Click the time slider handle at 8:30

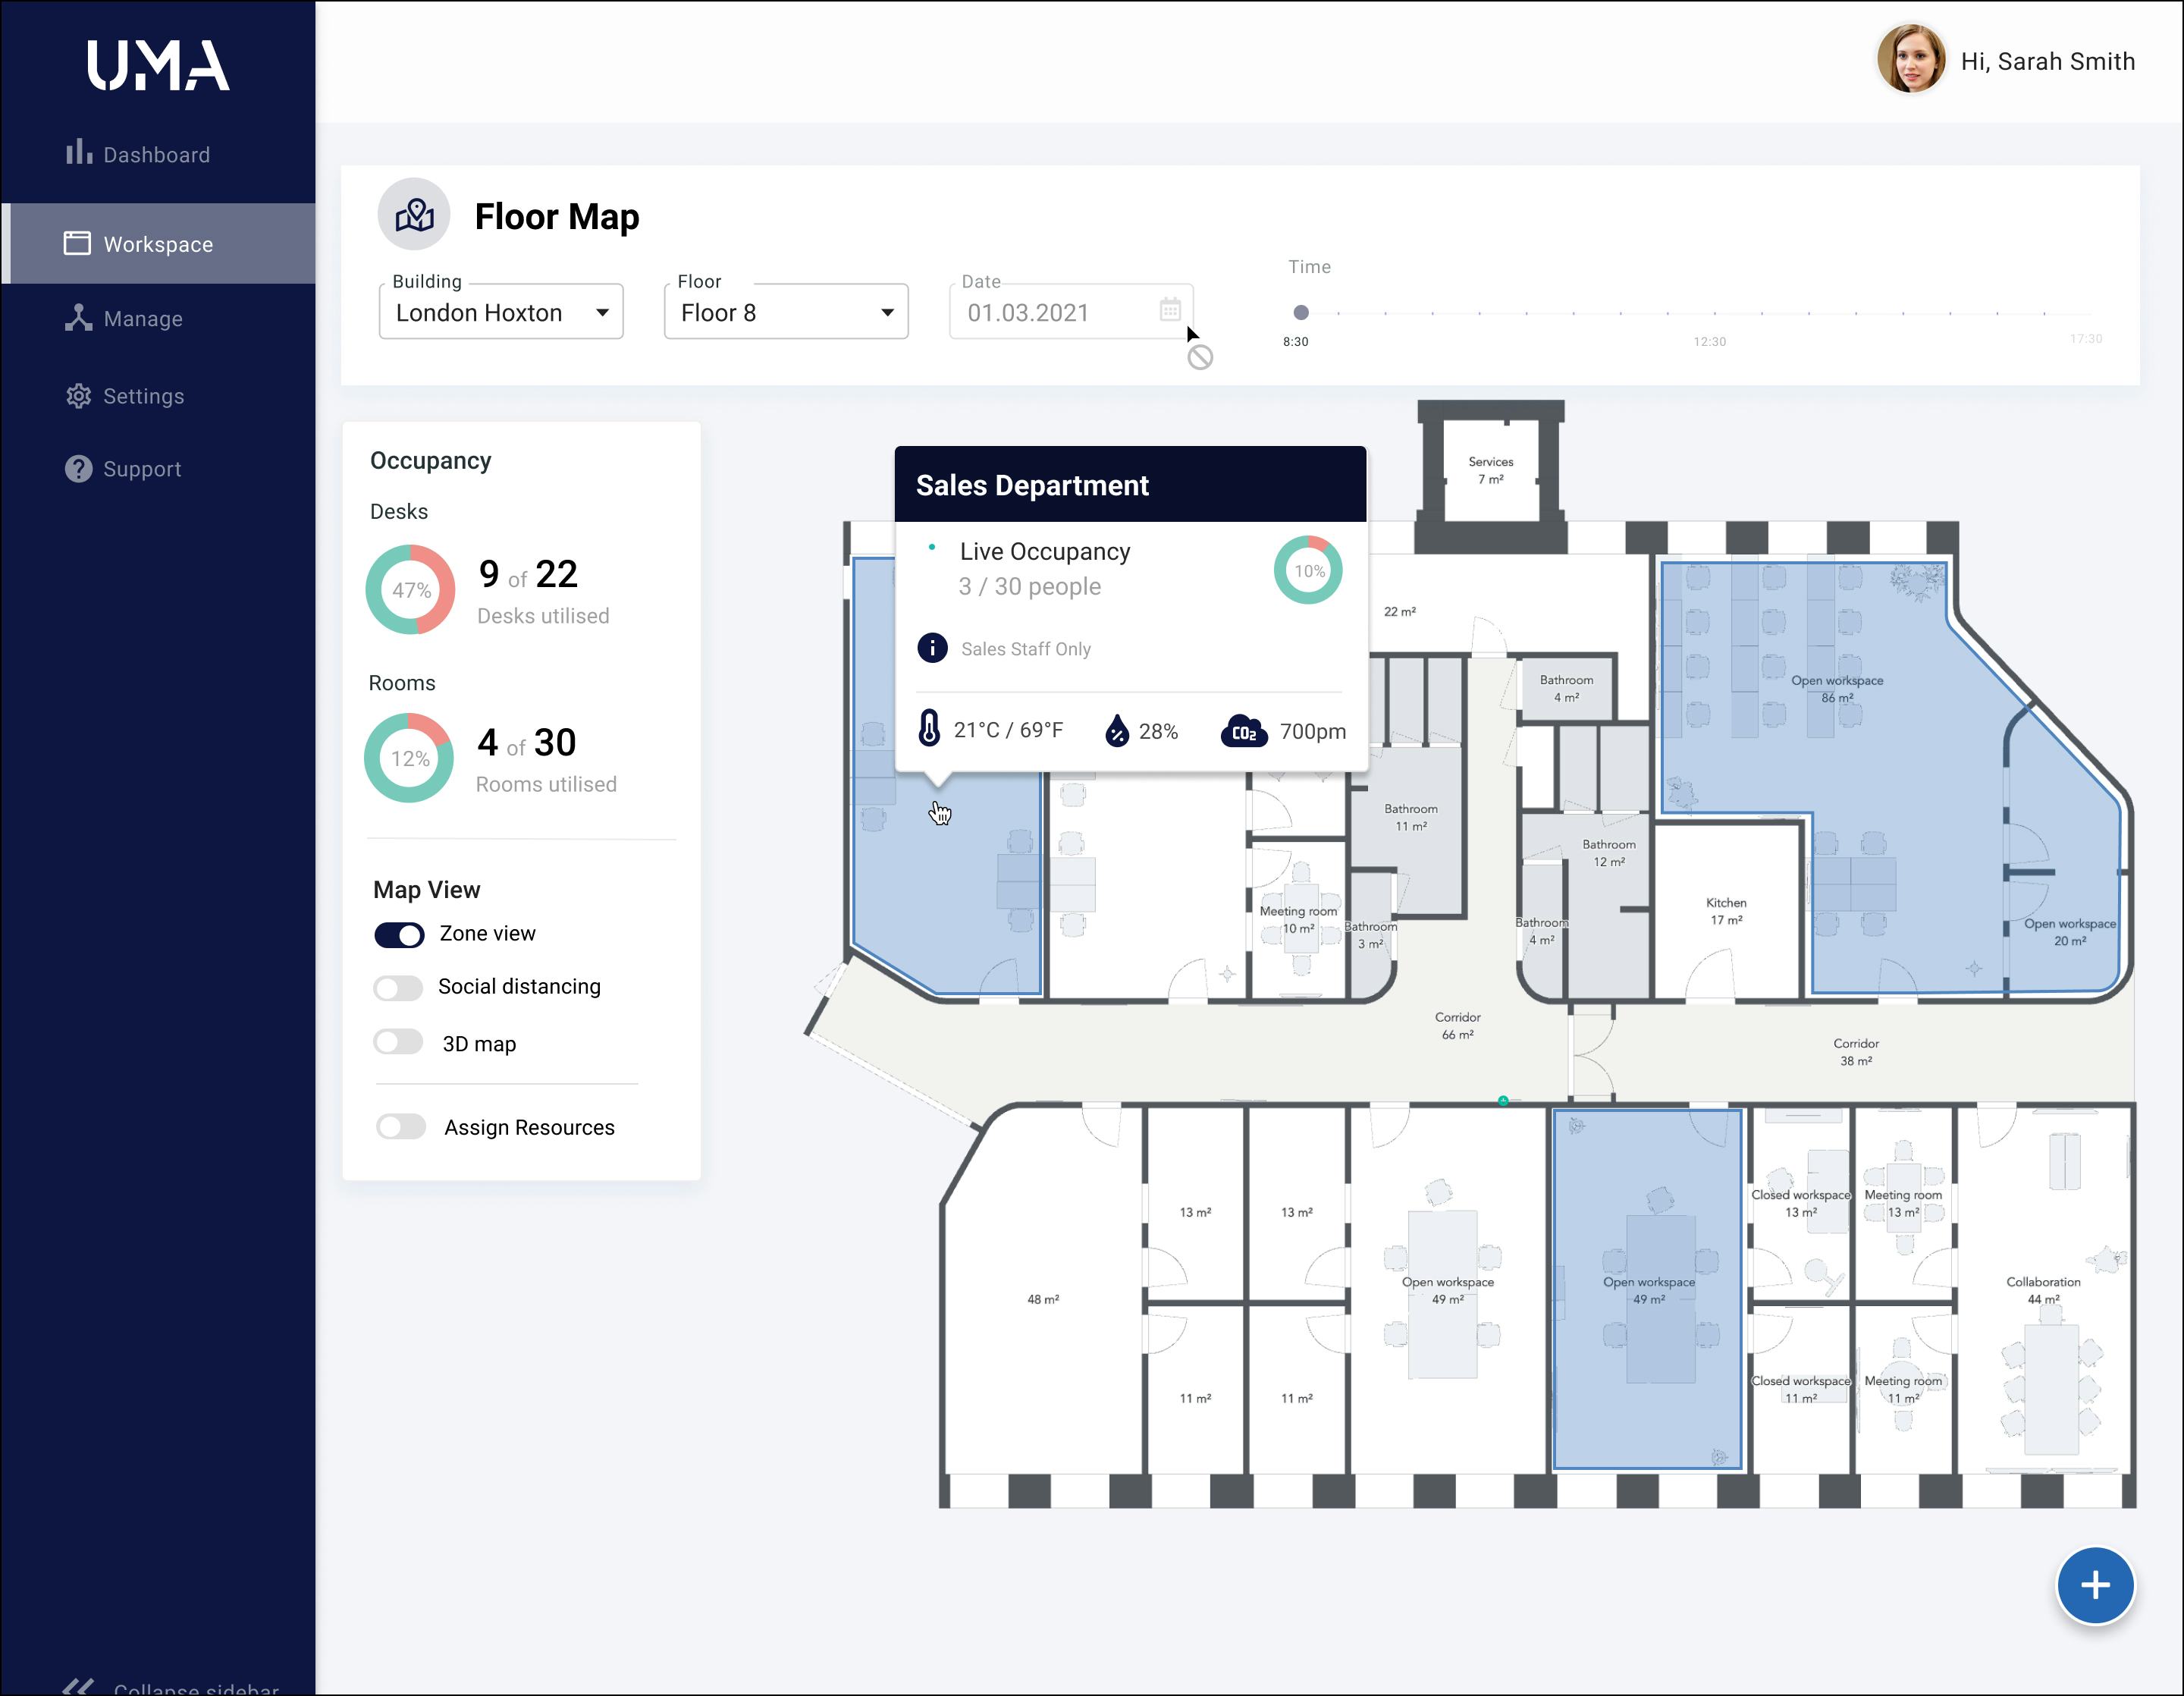click(x=1300, y=312)
